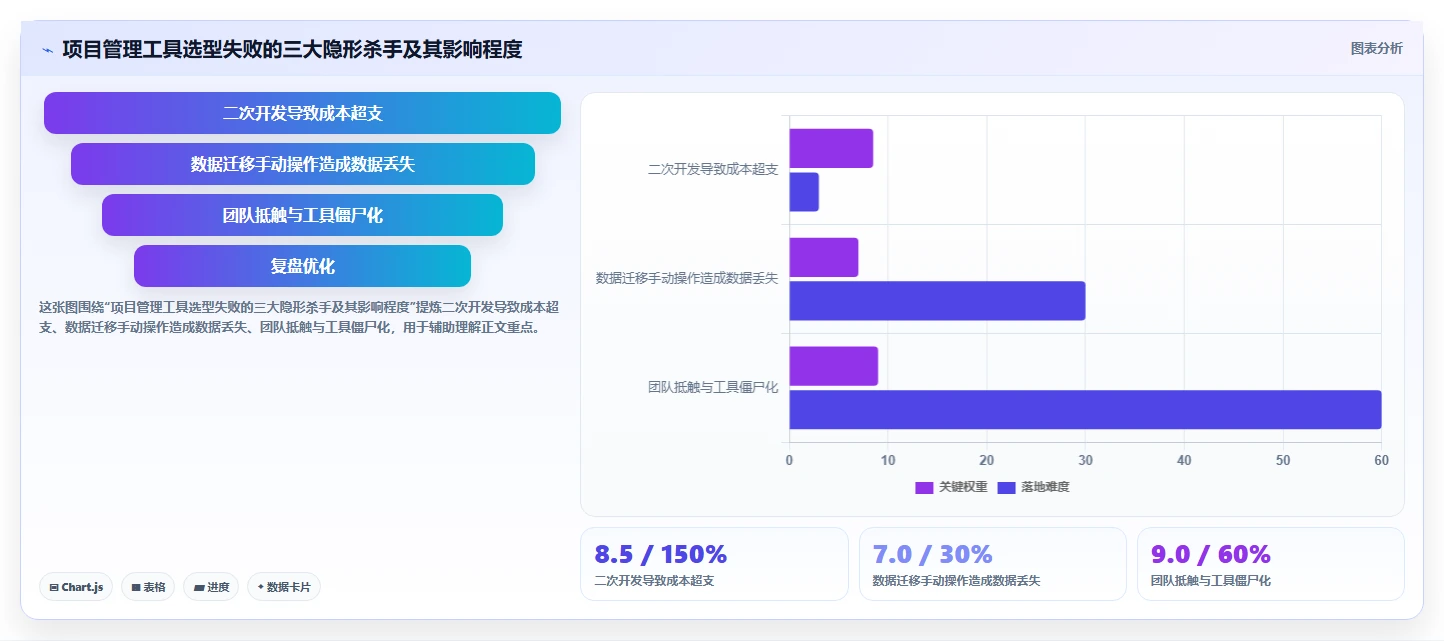Click the 数据卡片 tag chip
Image resolution: width=1444 pixels, height=641 pixels.
(284, 587)
